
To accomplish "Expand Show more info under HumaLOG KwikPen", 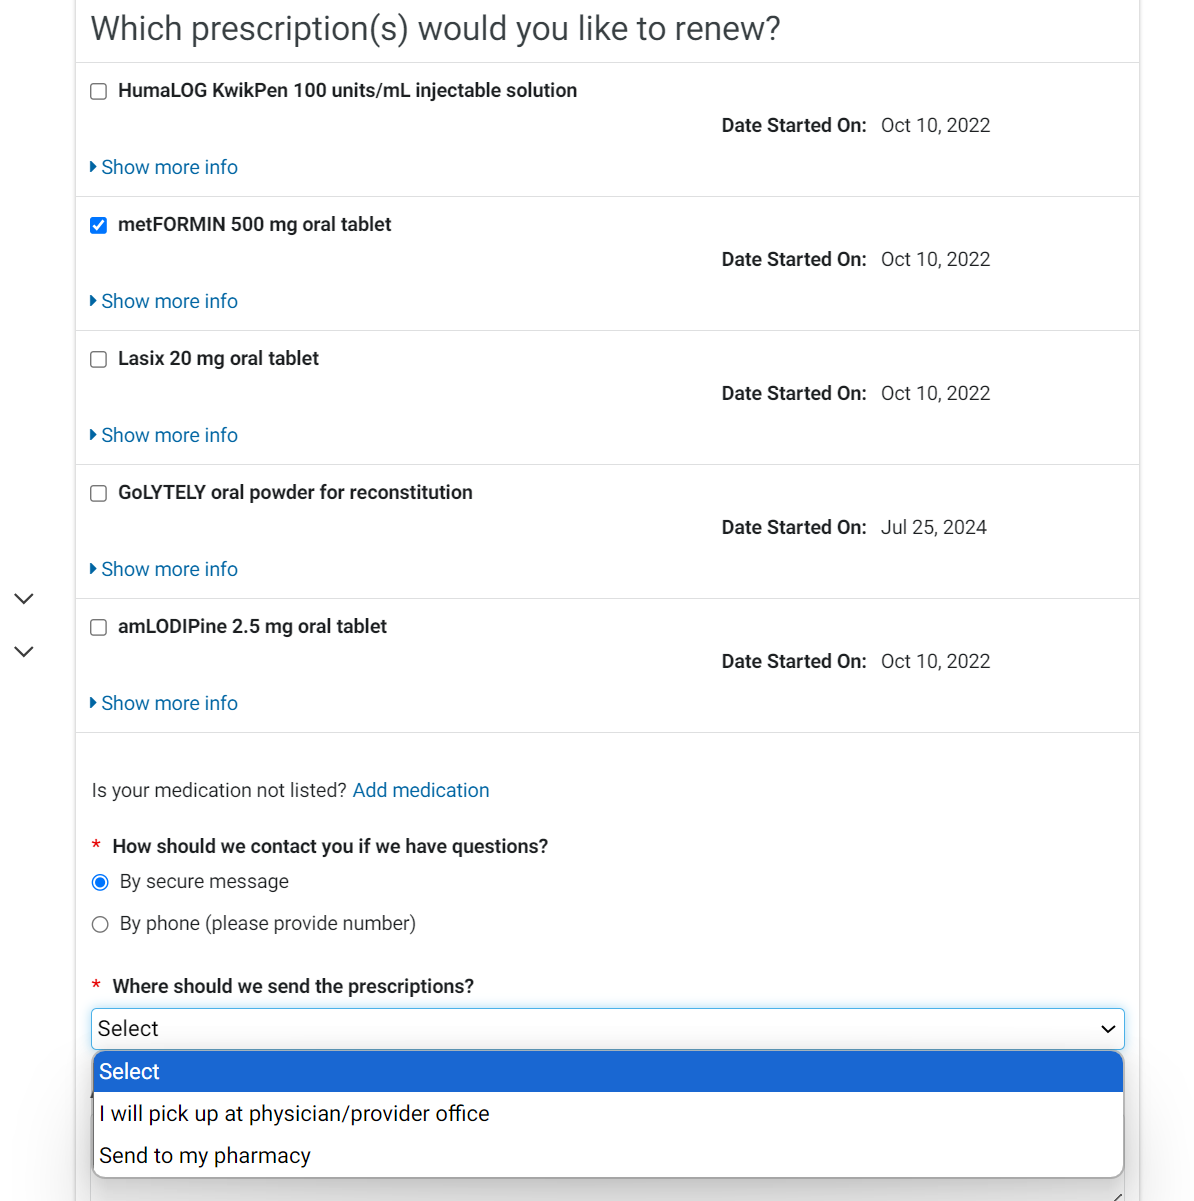I will coord(168,167).
